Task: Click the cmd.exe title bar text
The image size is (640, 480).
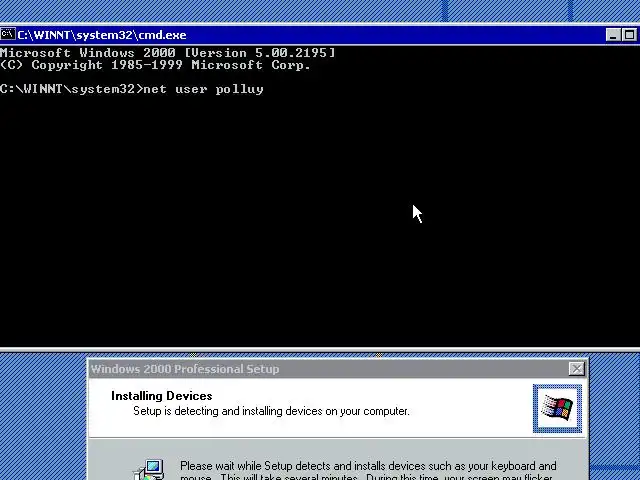Action: (102, 35)
